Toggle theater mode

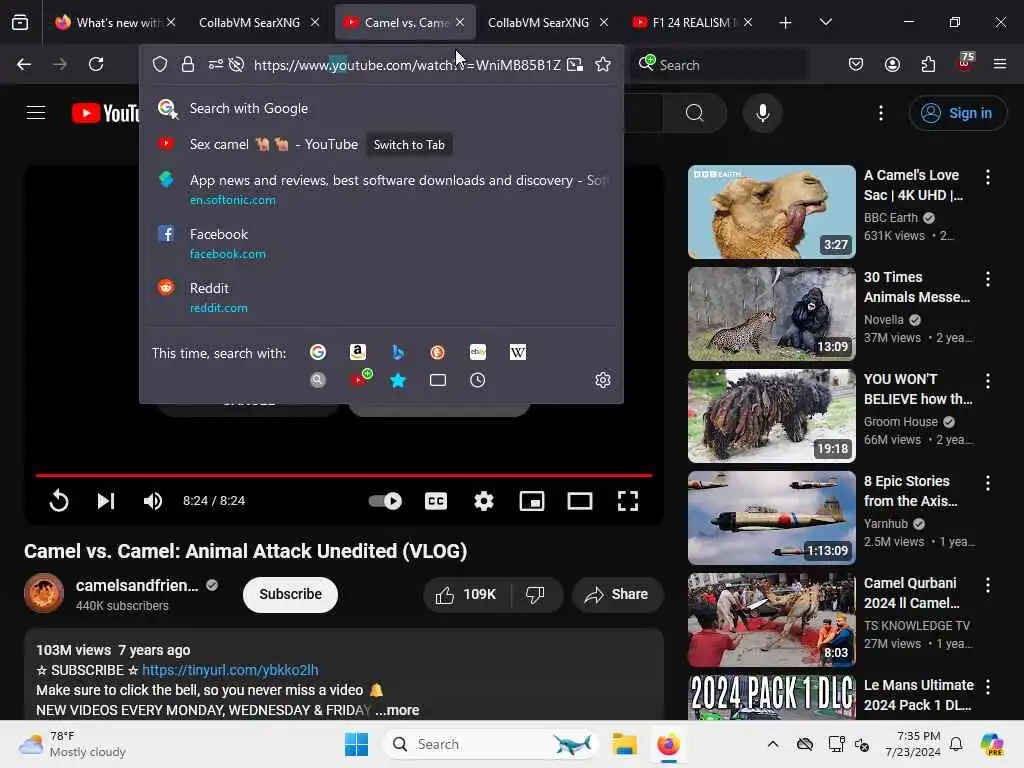[x=580, y=501]
